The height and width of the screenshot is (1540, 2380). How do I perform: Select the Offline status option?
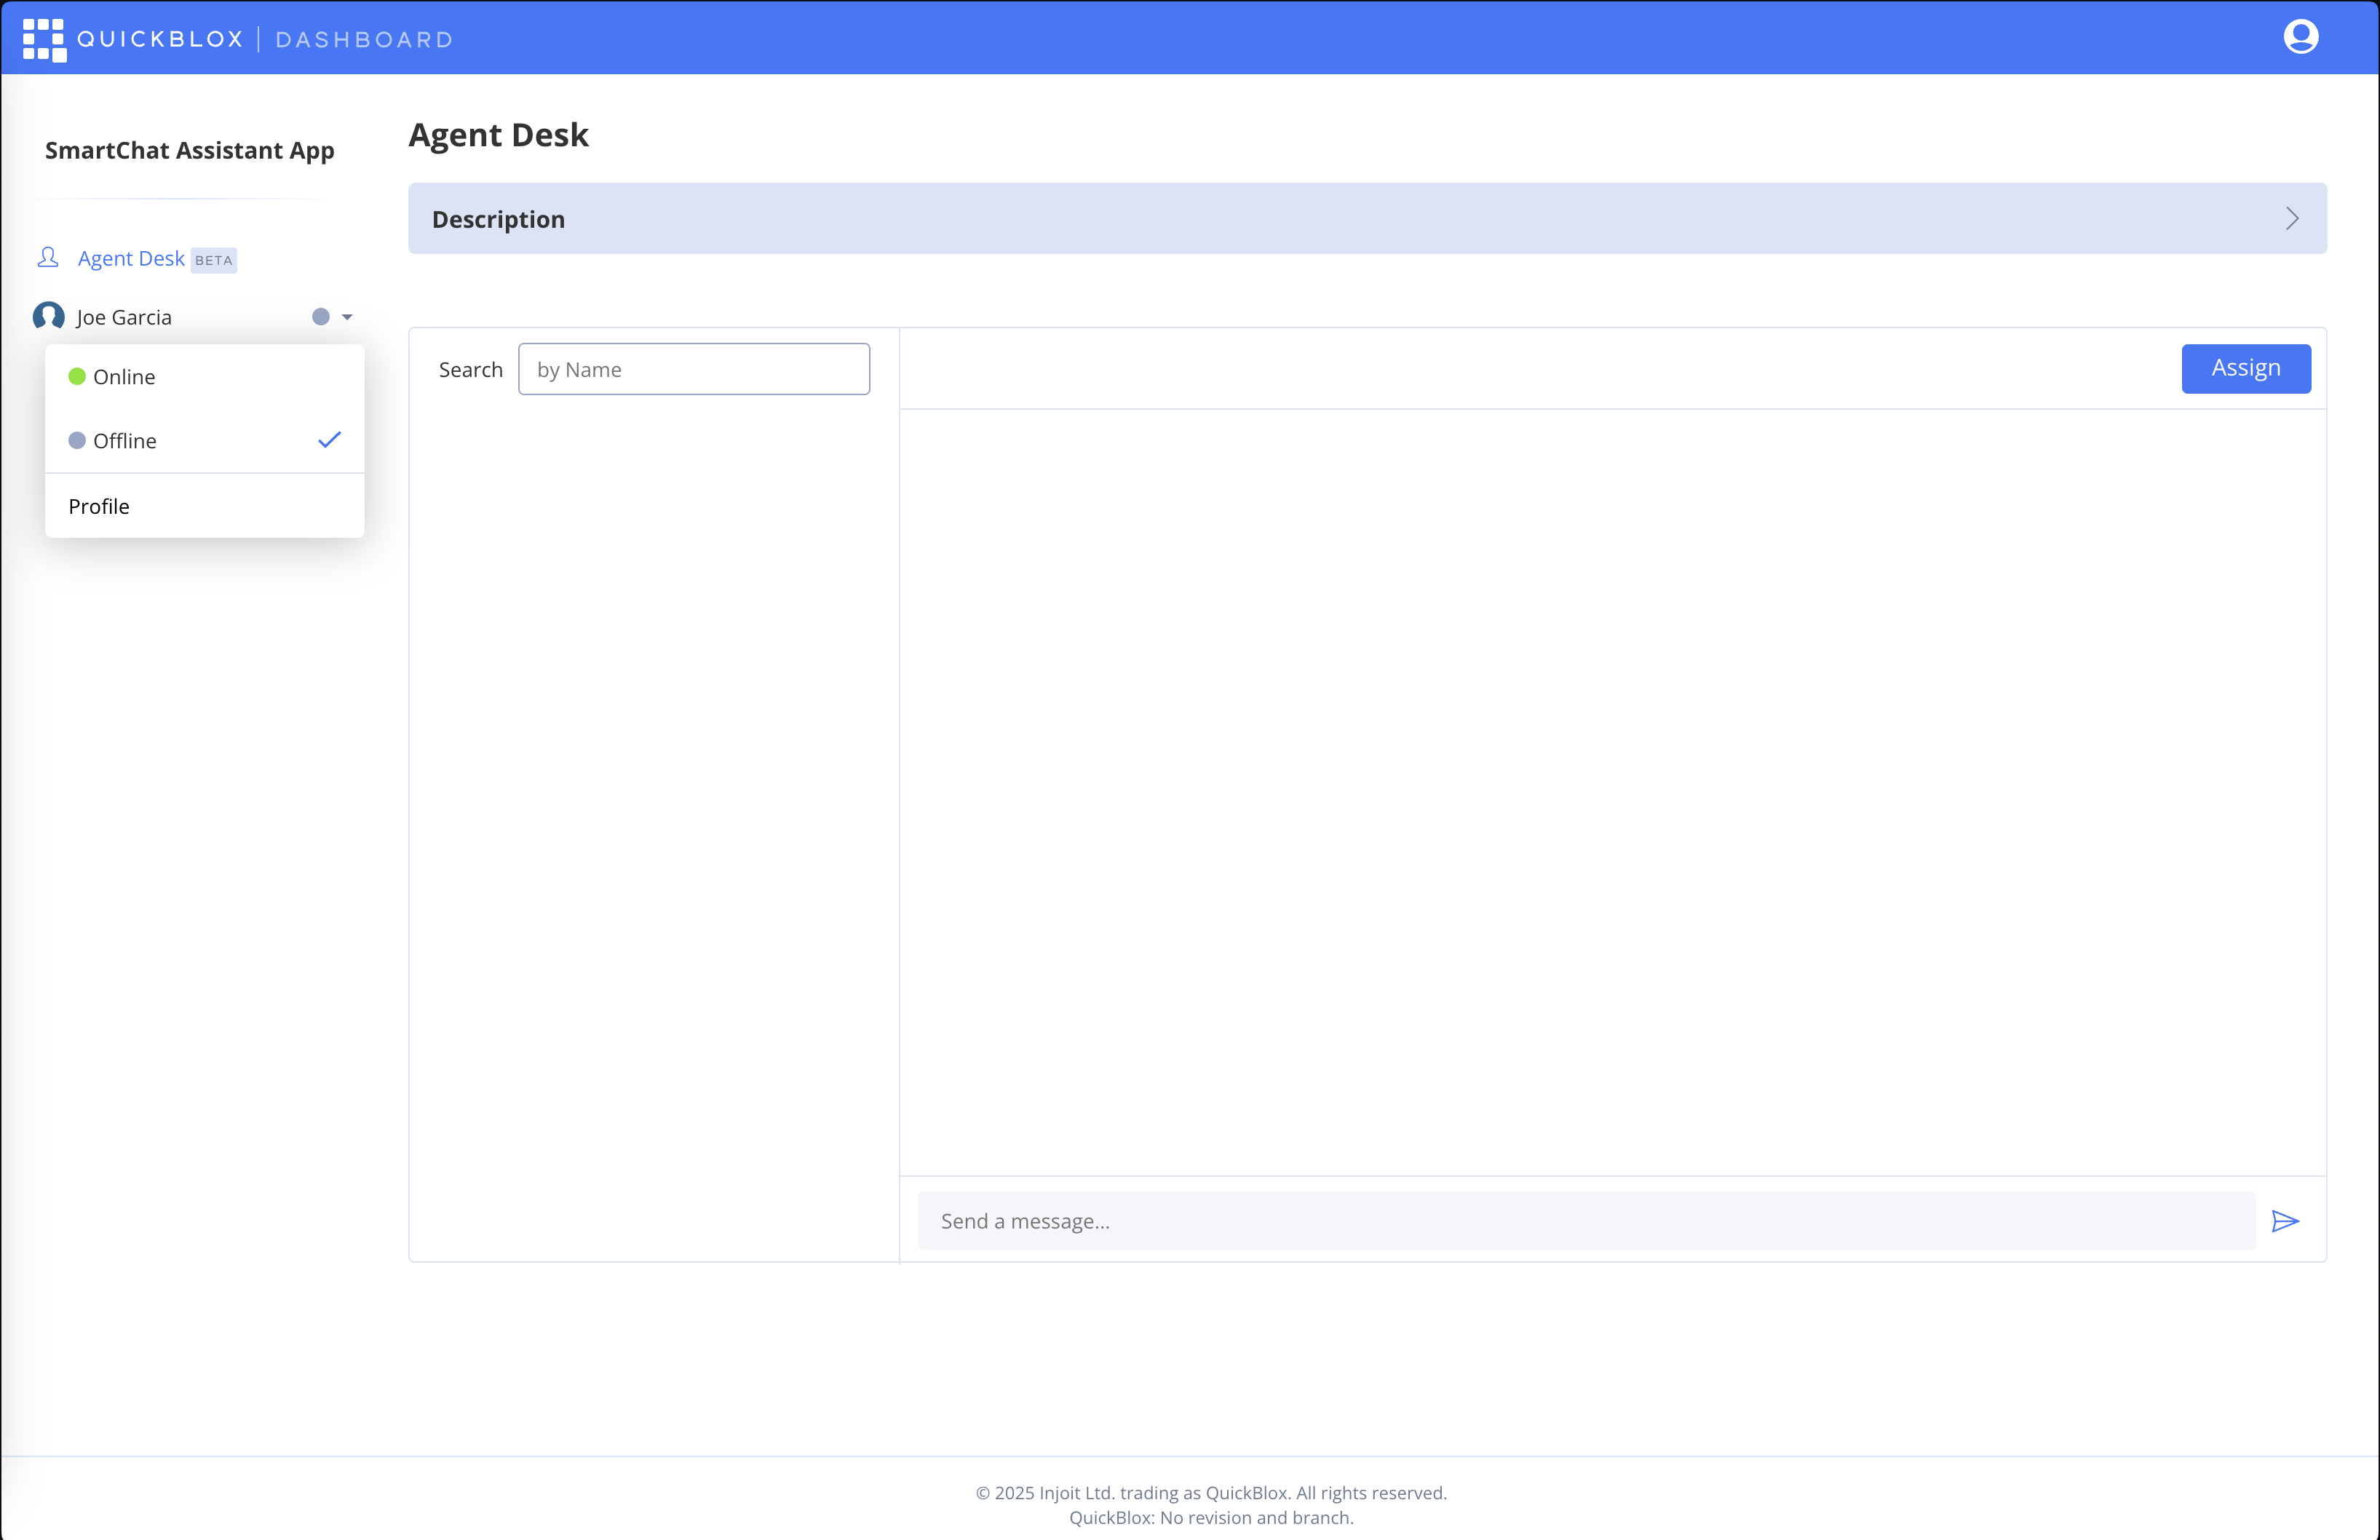125,441
